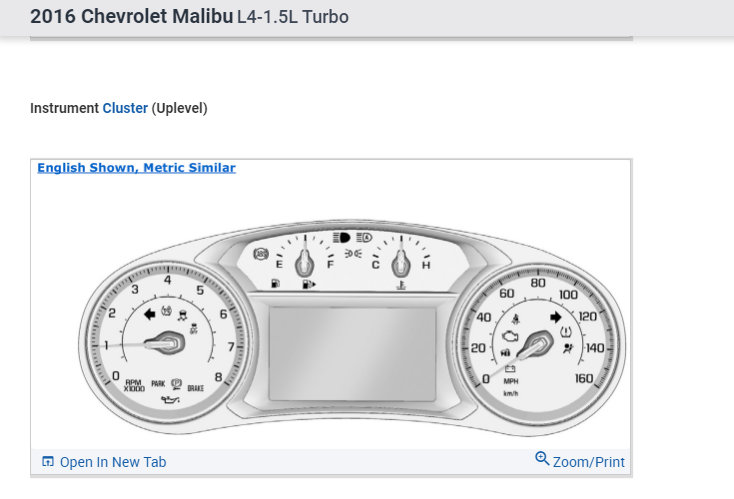The height and width of the screenshot is (499, 734).
Task: Click the left turn signal arrow indicator
Action: [x=151, y=314]
